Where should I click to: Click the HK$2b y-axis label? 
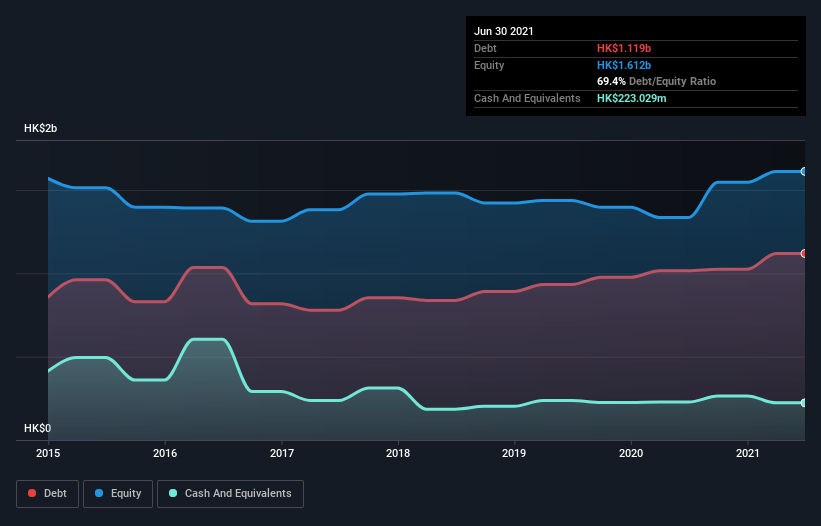(40, 128)
